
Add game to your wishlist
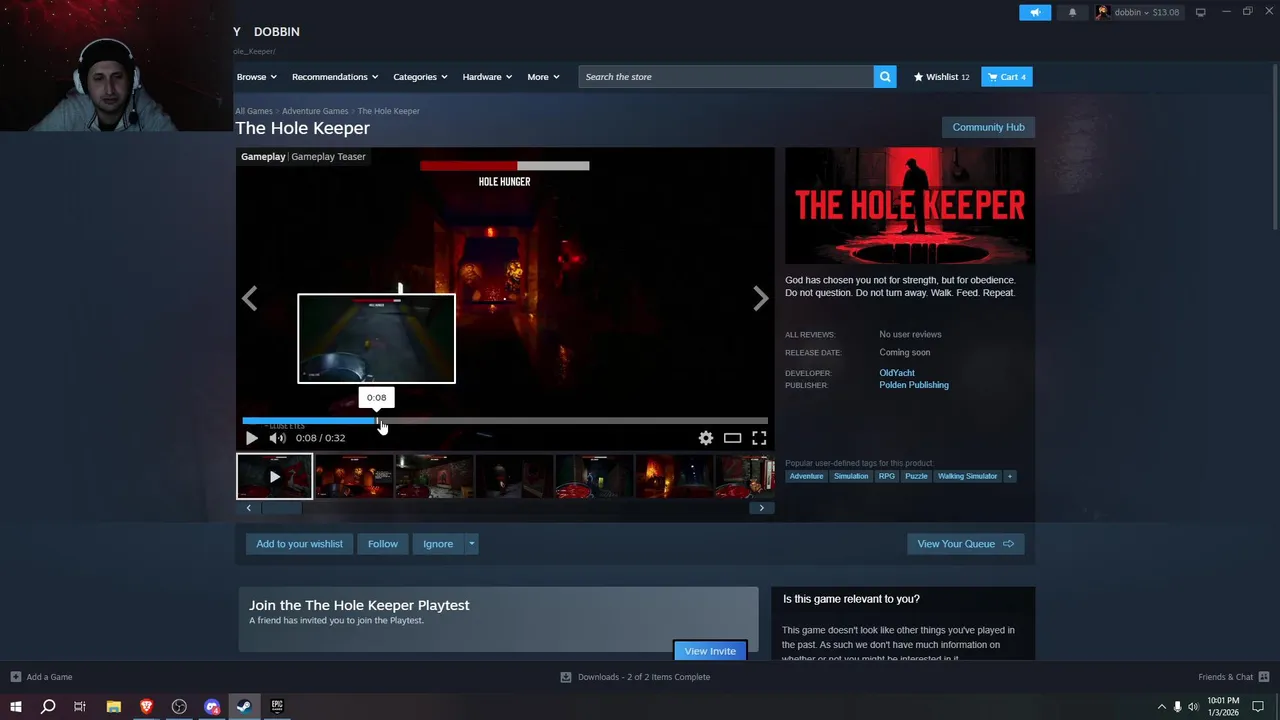[x=299, y=544]
